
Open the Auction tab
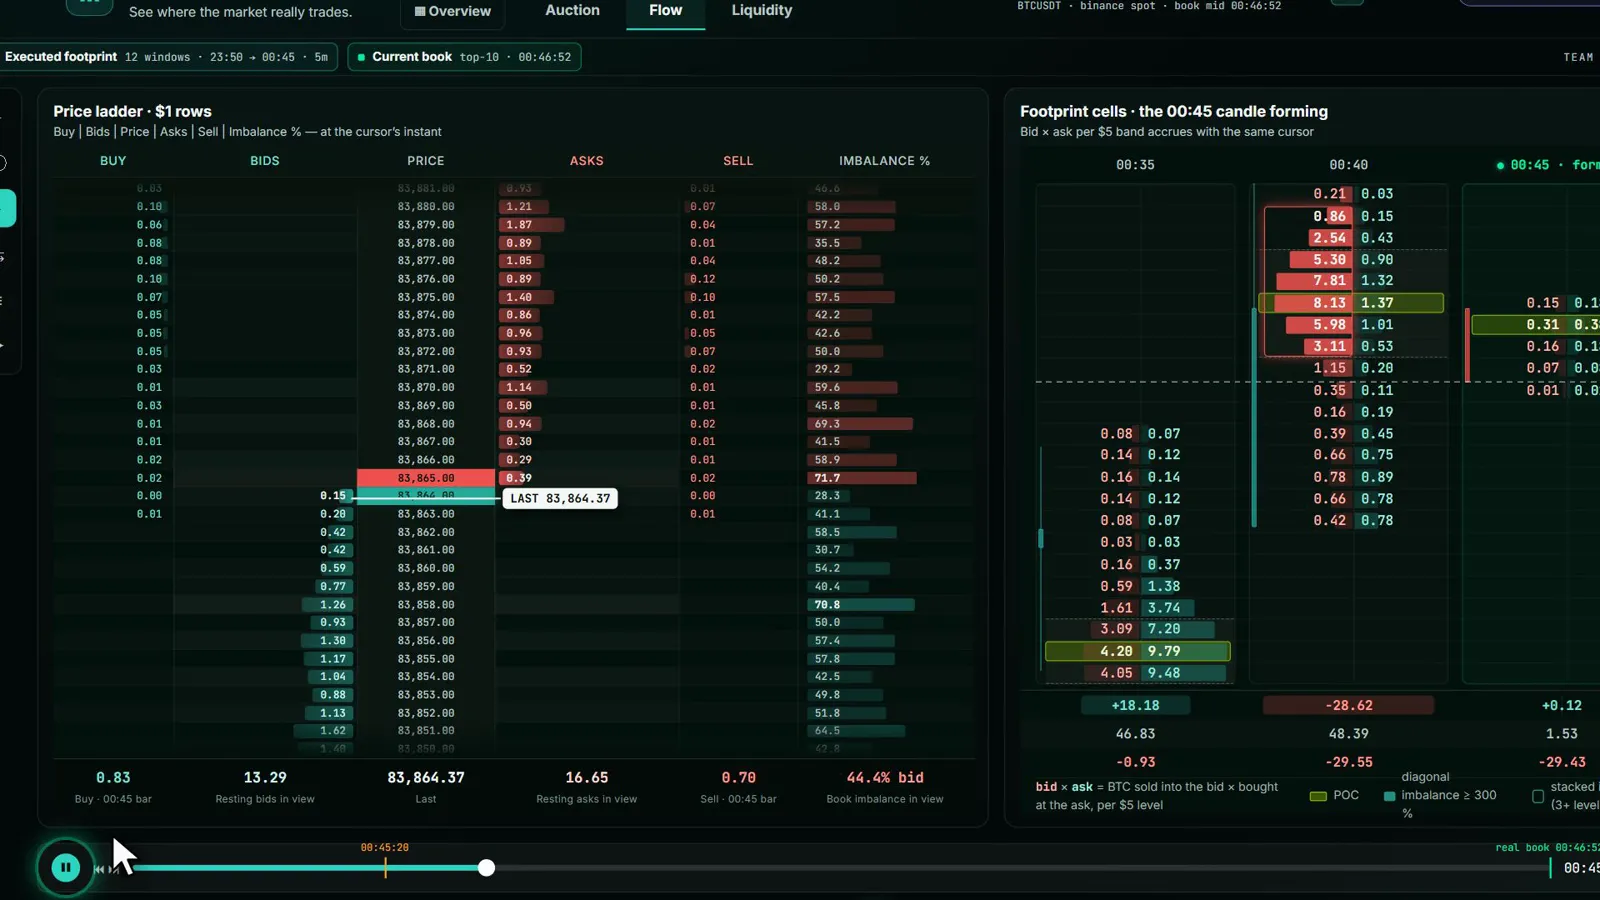pos(572,10)
